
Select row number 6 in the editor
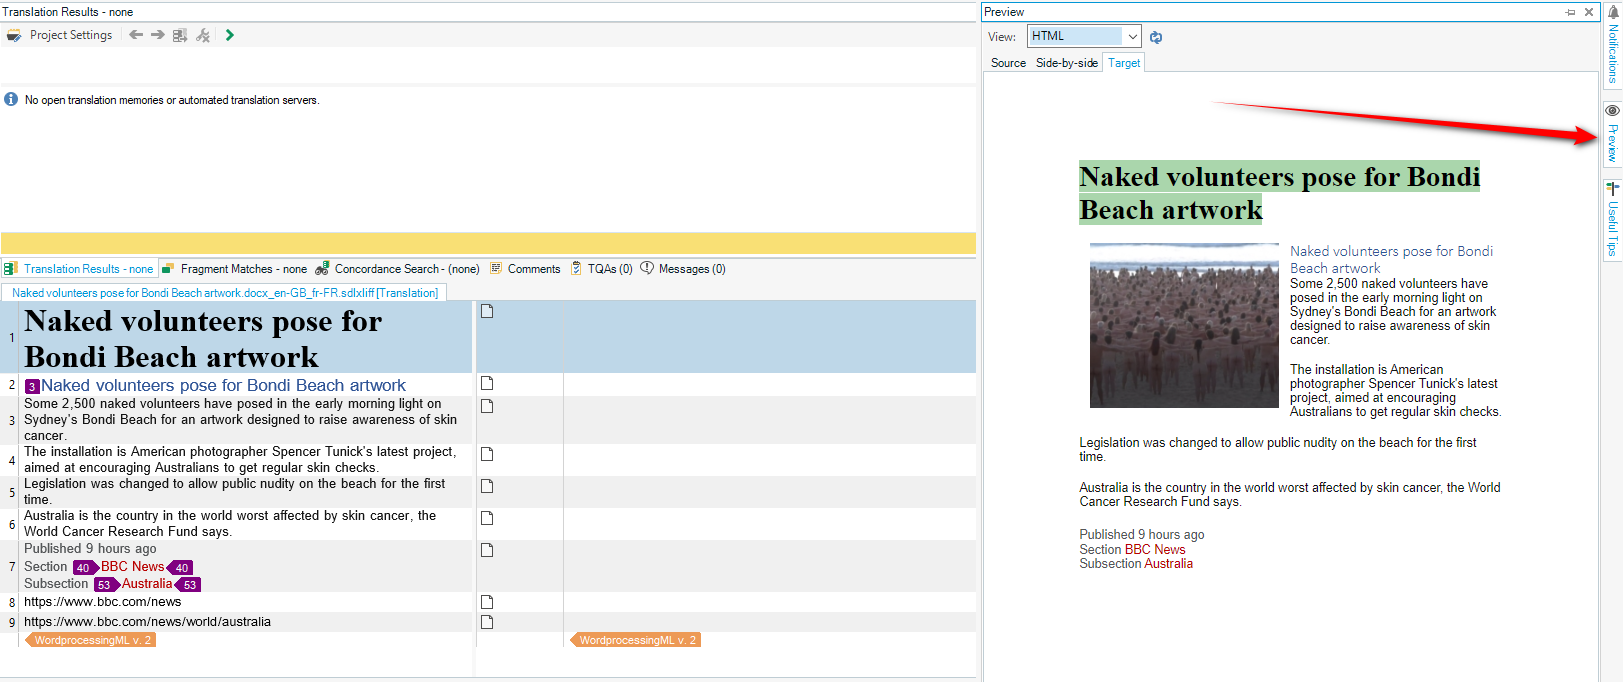tap(12, 524)
